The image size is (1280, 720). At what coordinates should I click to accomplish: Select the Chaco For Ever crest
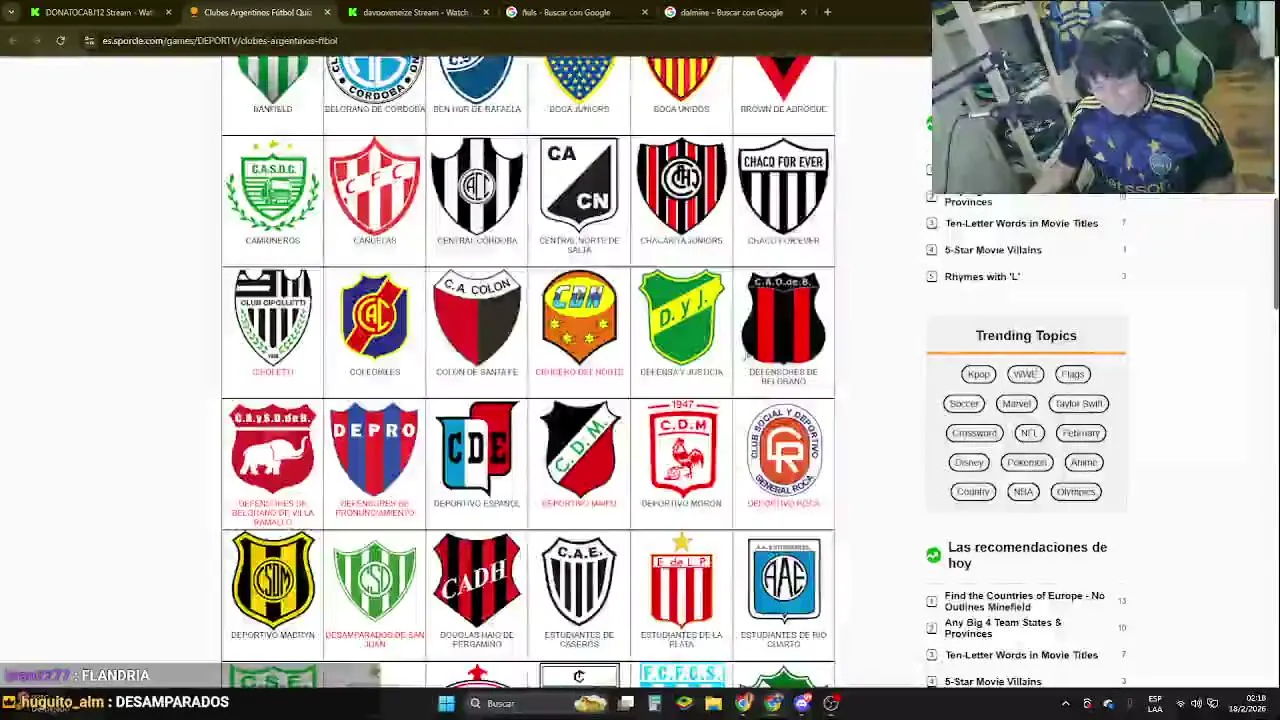(x=783, y=187)
